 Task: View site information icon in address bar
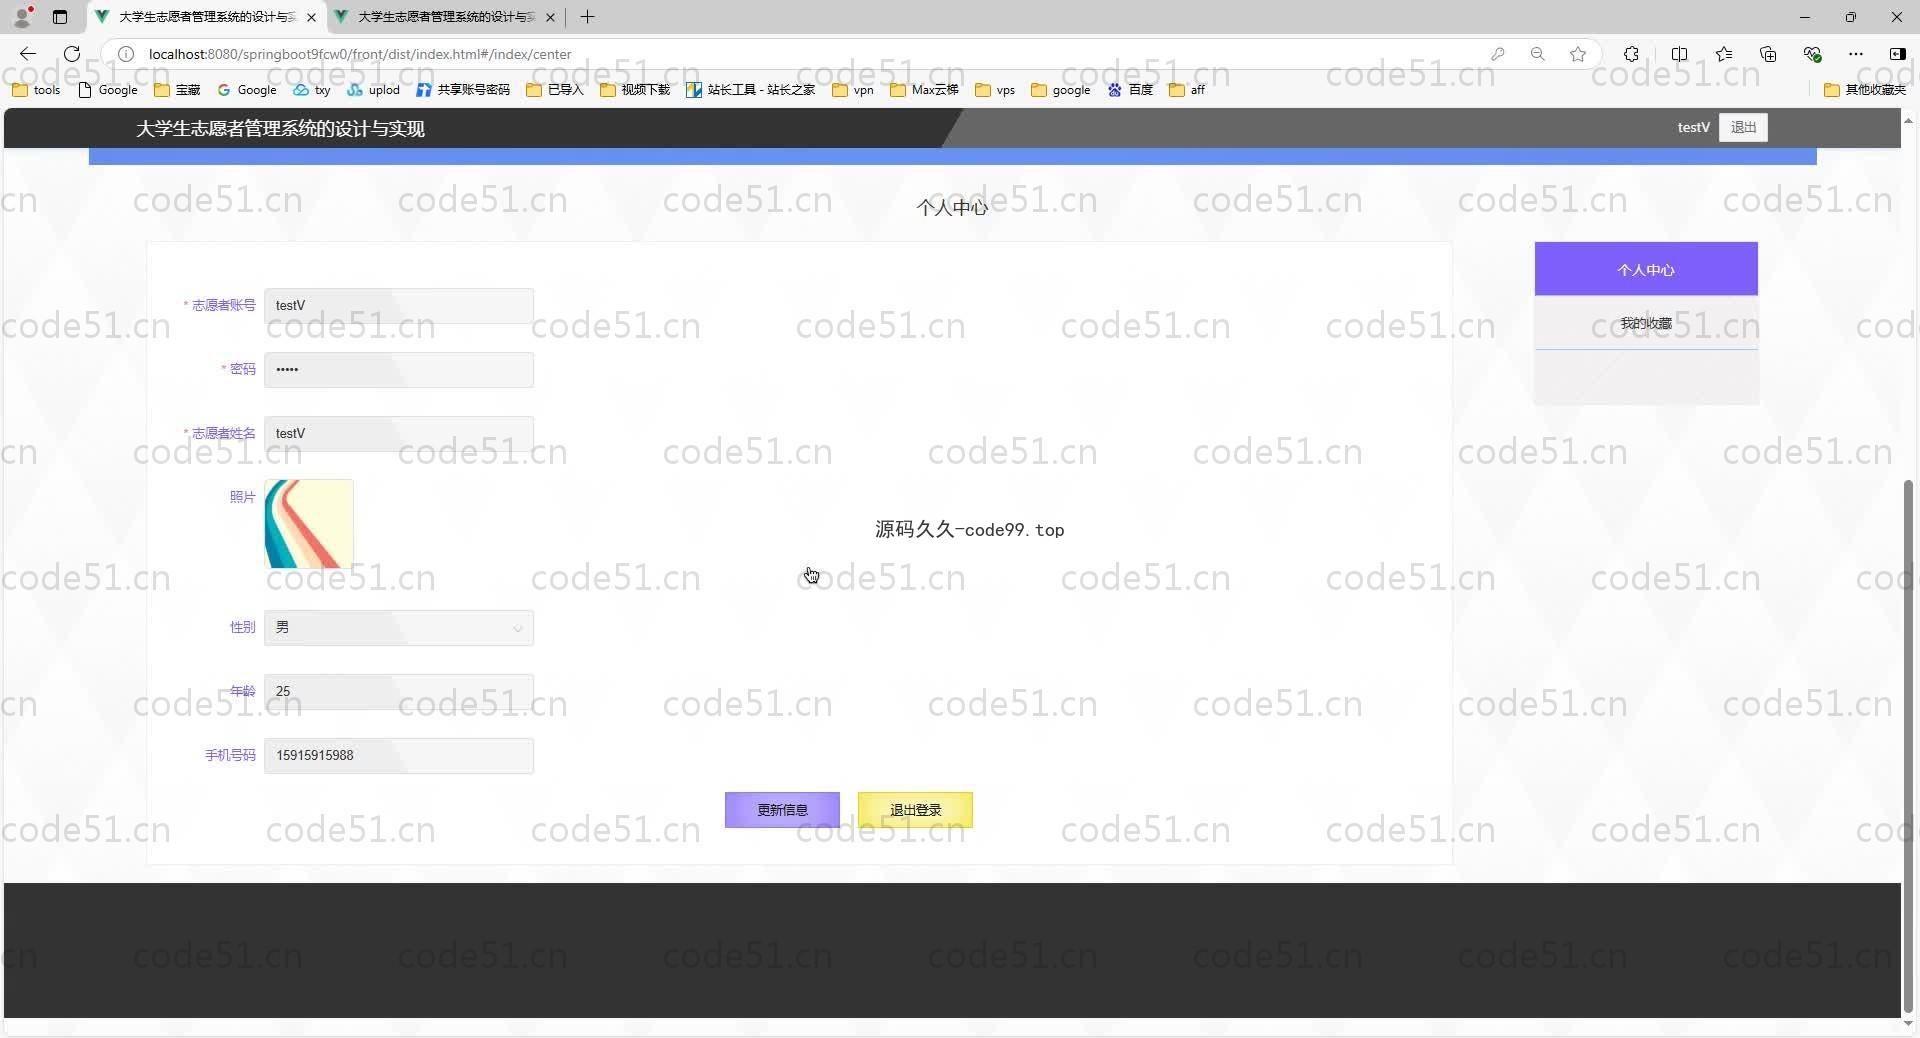click(x=126, y=54)
